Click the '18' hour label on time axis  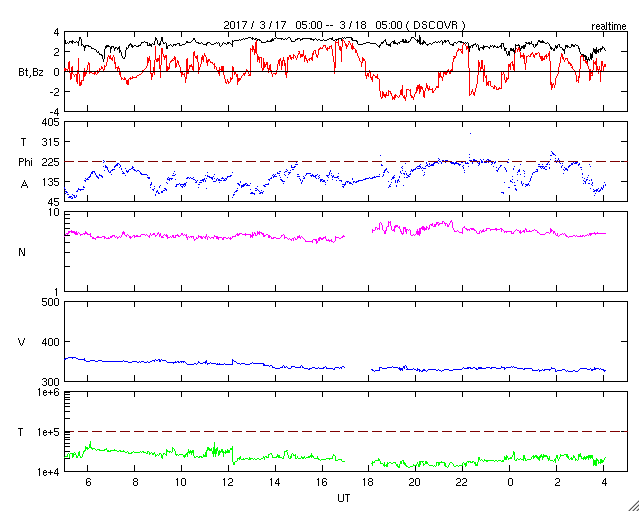pos(369,483)
